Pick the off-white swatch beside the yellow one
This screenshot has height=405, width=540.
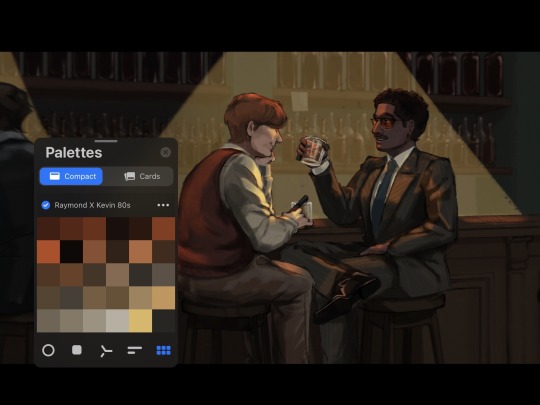117,321
